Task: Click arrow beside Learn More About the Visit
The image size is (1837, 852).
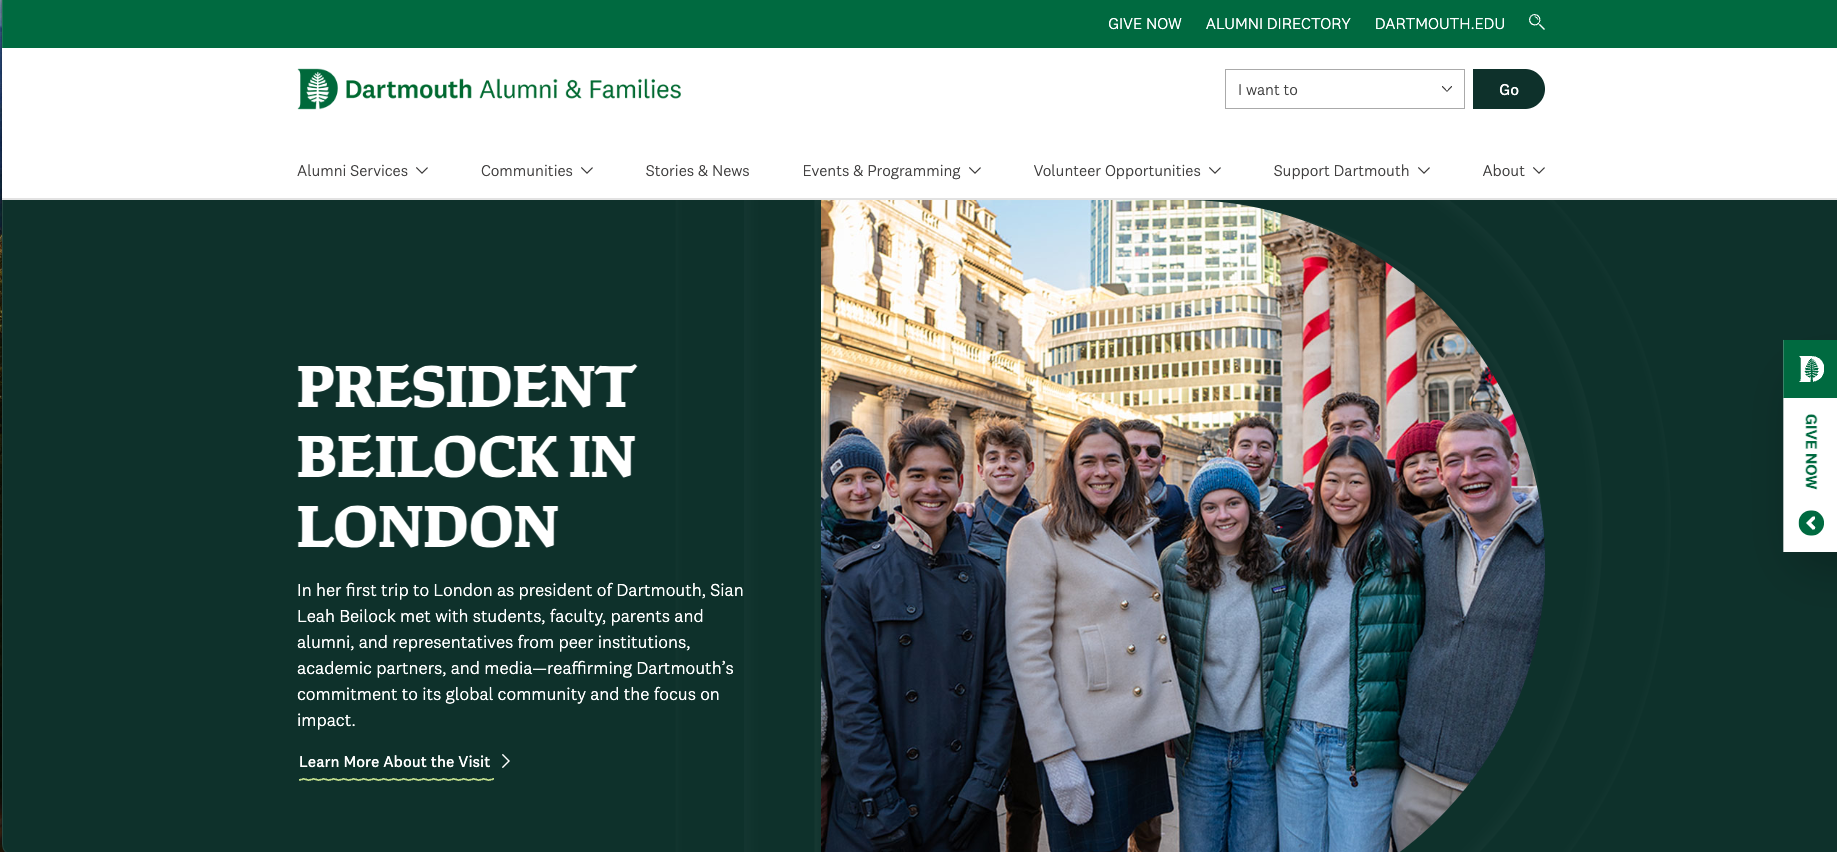Action: click(506, 761)
